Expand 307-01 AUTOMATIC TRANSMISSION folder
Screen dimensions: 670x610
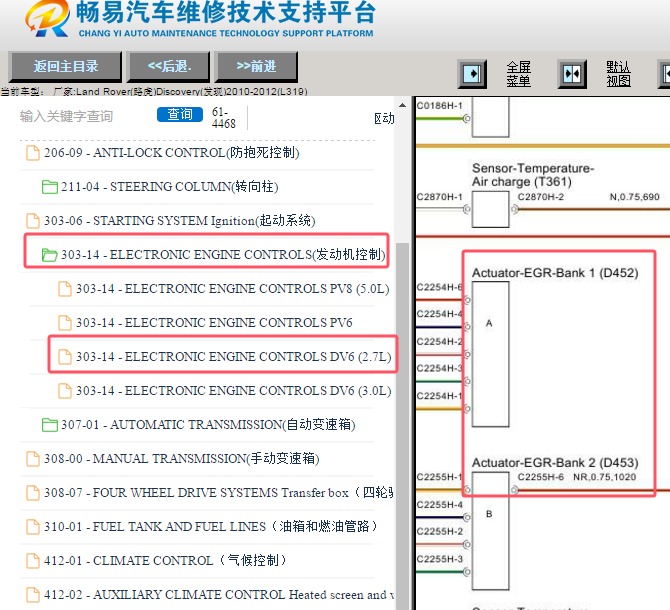click(x=208, y=425)
